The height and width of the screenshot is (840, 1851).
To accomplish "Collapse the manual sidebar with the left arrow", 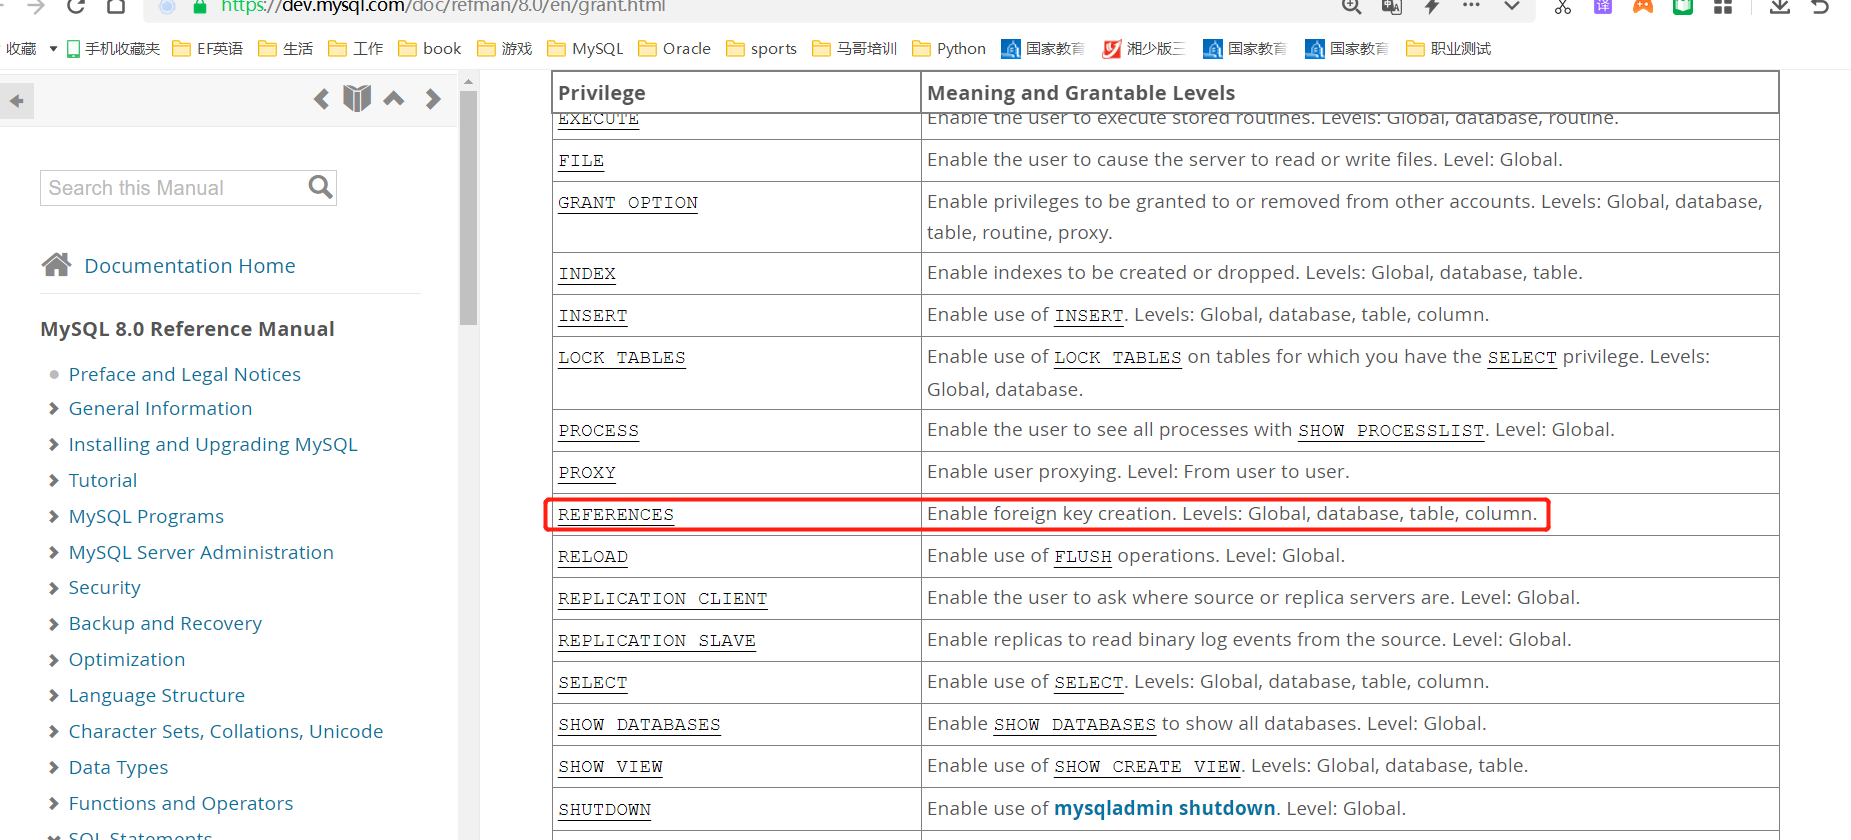I will click(16, 101).
